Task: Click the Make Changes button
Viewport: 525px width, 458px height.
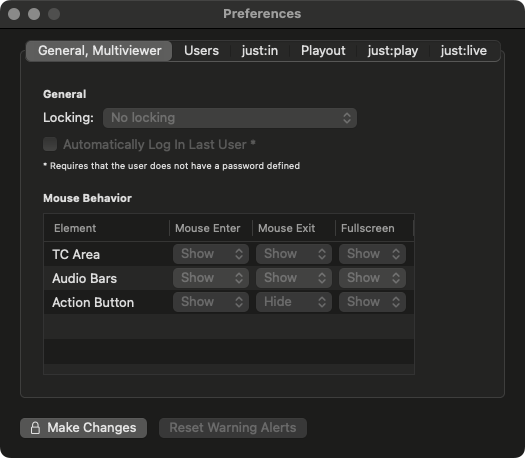Action: tap(83, 428)
